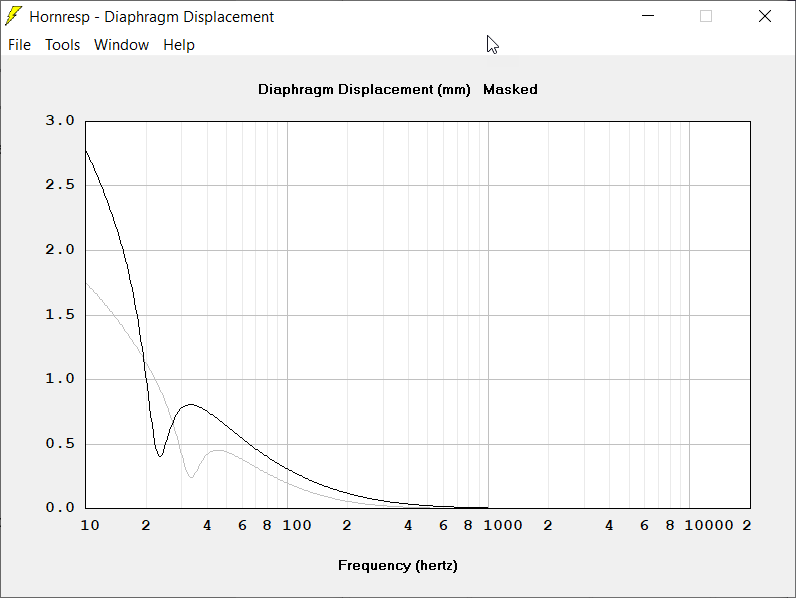Viewport: 796px width, 598px height.
Task: Click the 2.0 y-axis value
Action: click(60, 250)
